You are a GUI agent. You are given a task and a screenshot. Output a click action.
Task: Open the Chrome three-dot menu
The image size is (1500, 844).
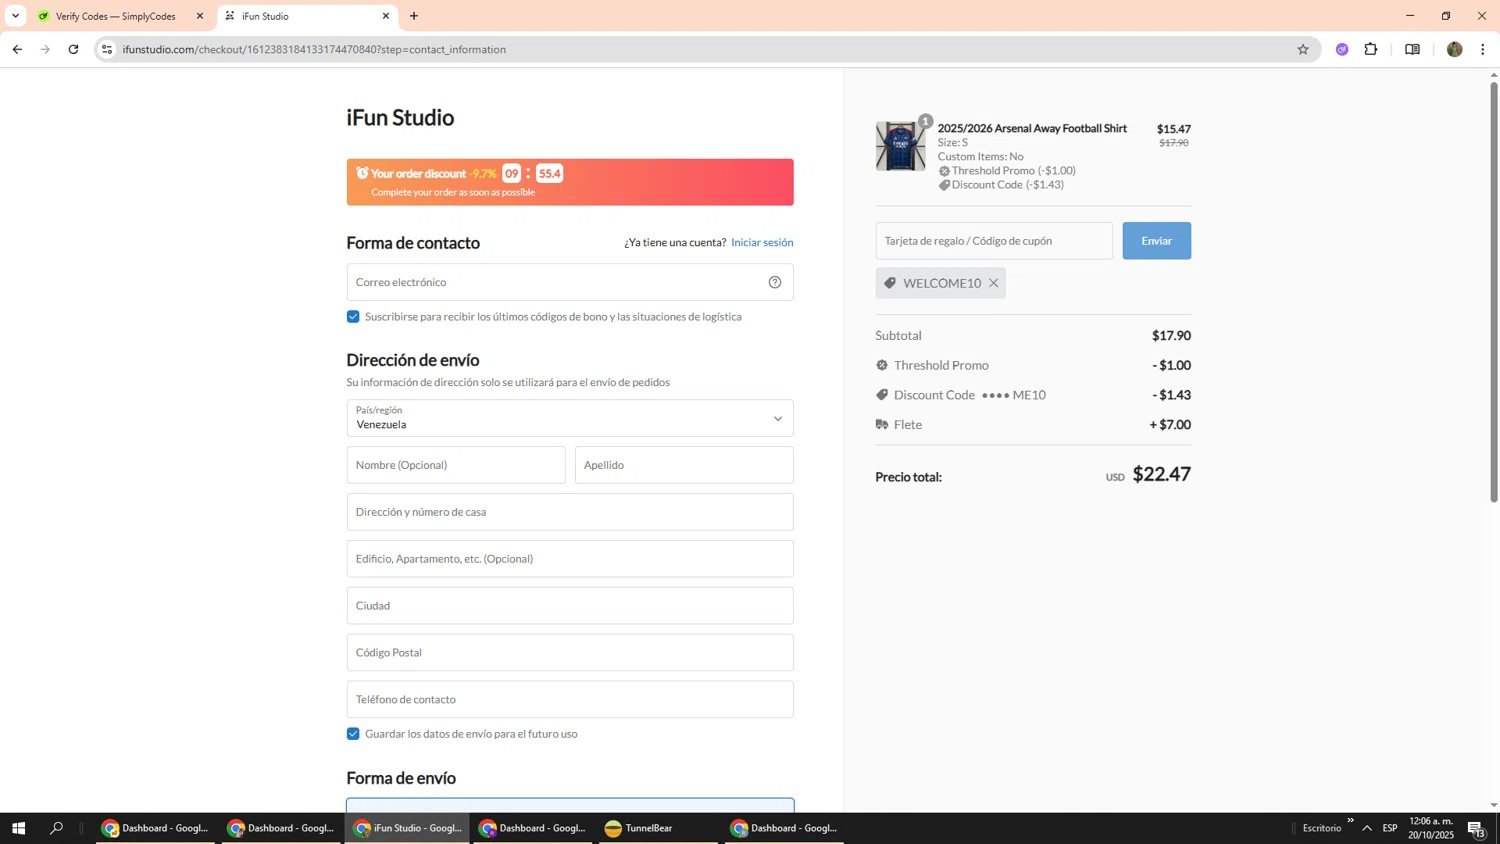pyautogui.click(x=1482, y=49)
